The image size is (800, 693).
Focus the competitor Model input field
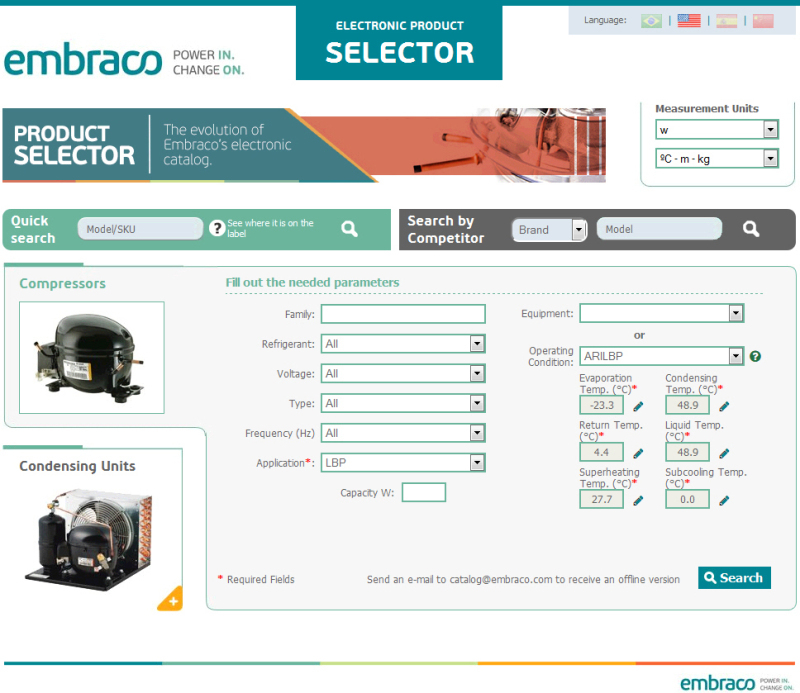659,229
